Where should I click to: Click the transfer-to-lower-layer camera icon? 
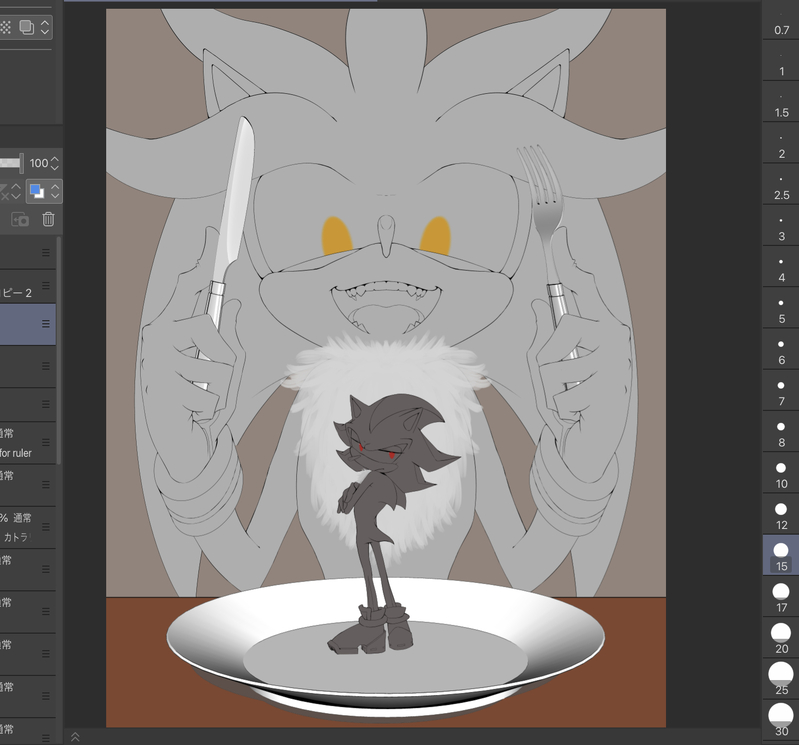20,220
